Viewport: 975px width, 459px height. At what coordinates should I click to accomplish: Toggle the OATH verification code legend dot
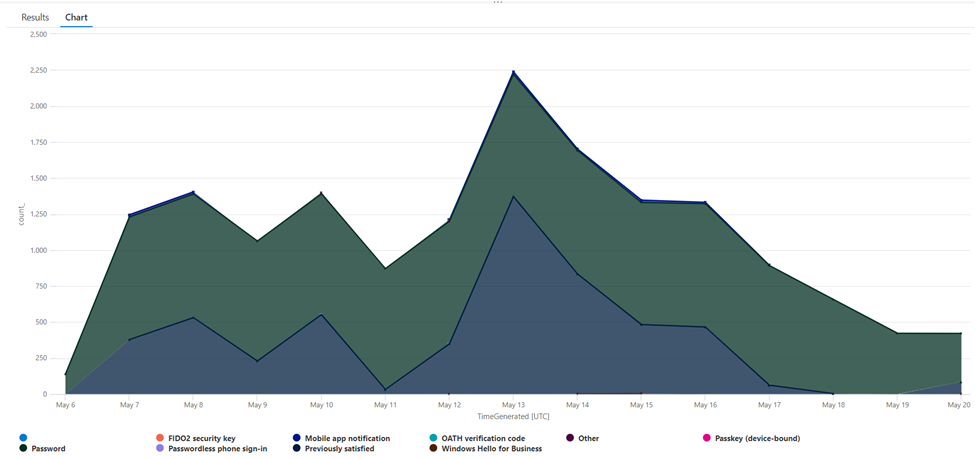[x=433, y=438]
